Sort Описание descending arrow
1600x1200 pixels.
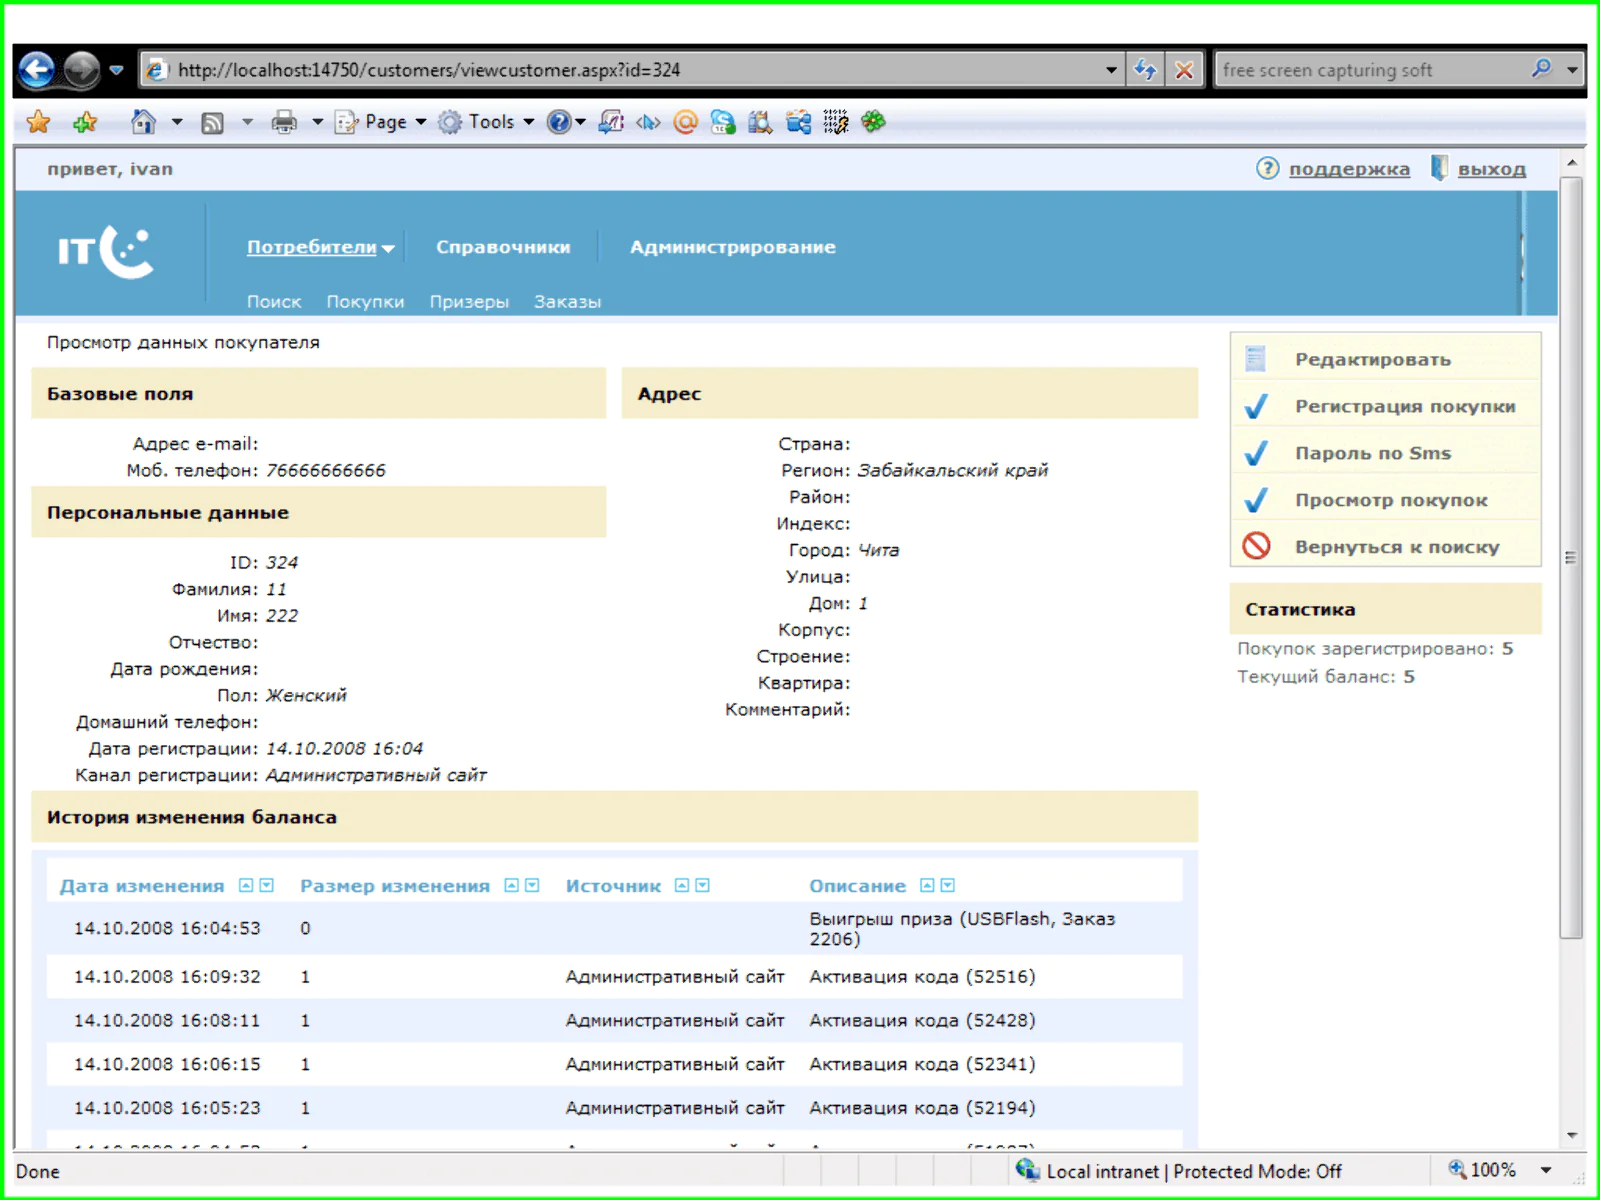[x=948, y=886]
